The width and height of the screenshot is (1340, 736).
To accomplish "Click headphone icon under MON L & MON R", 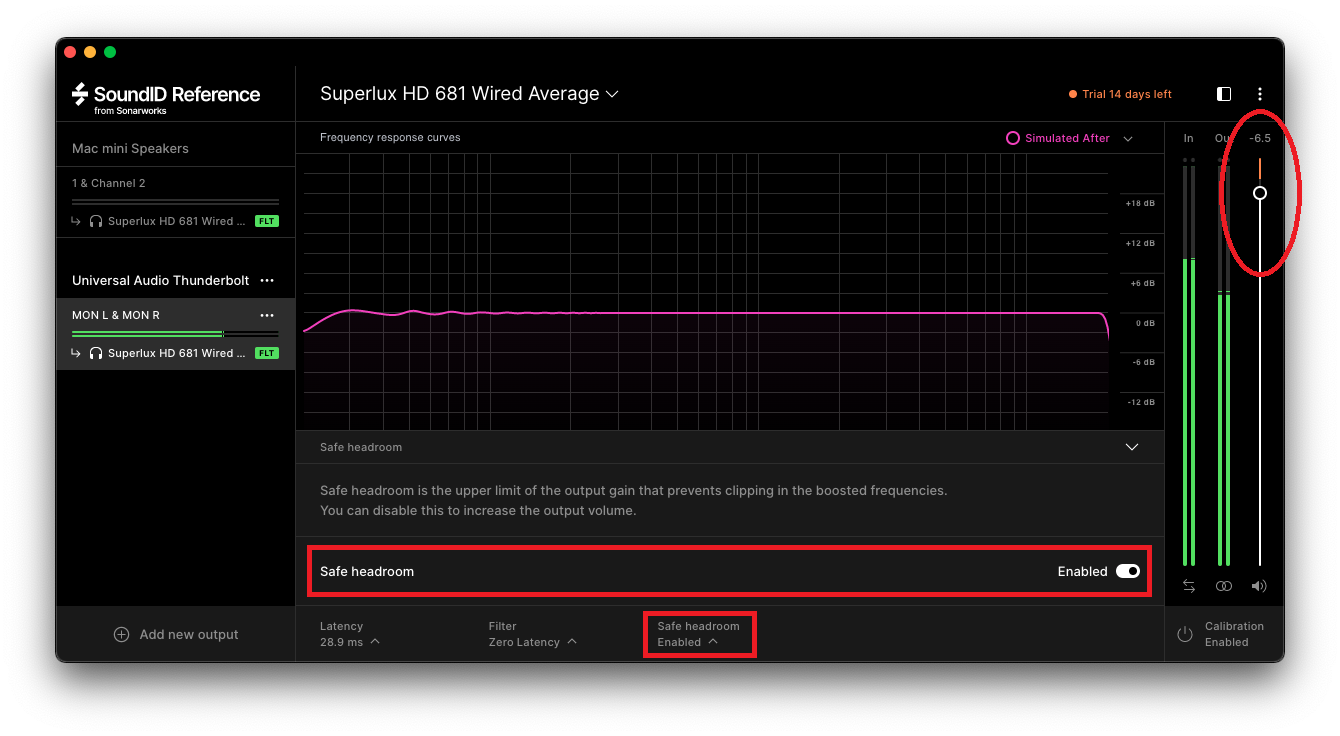I will coord(96,353).
